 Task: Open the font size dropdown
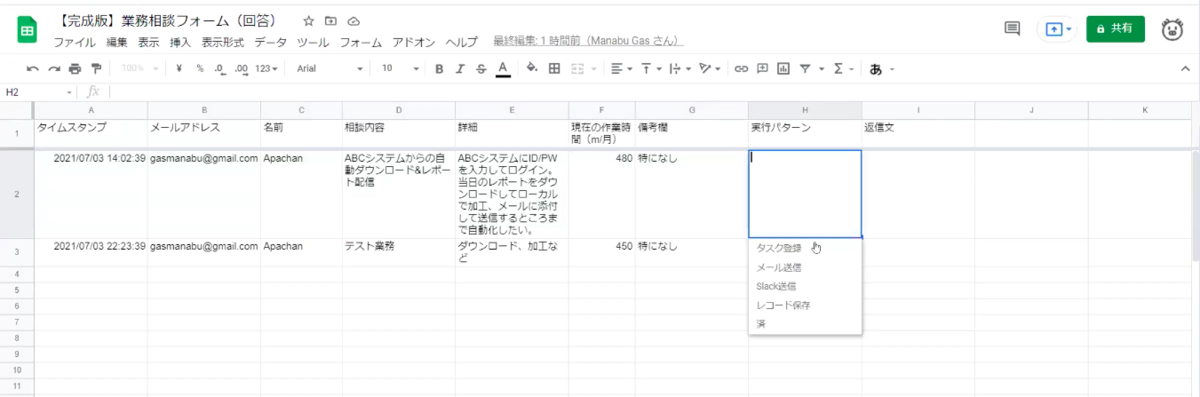[400, 69]
